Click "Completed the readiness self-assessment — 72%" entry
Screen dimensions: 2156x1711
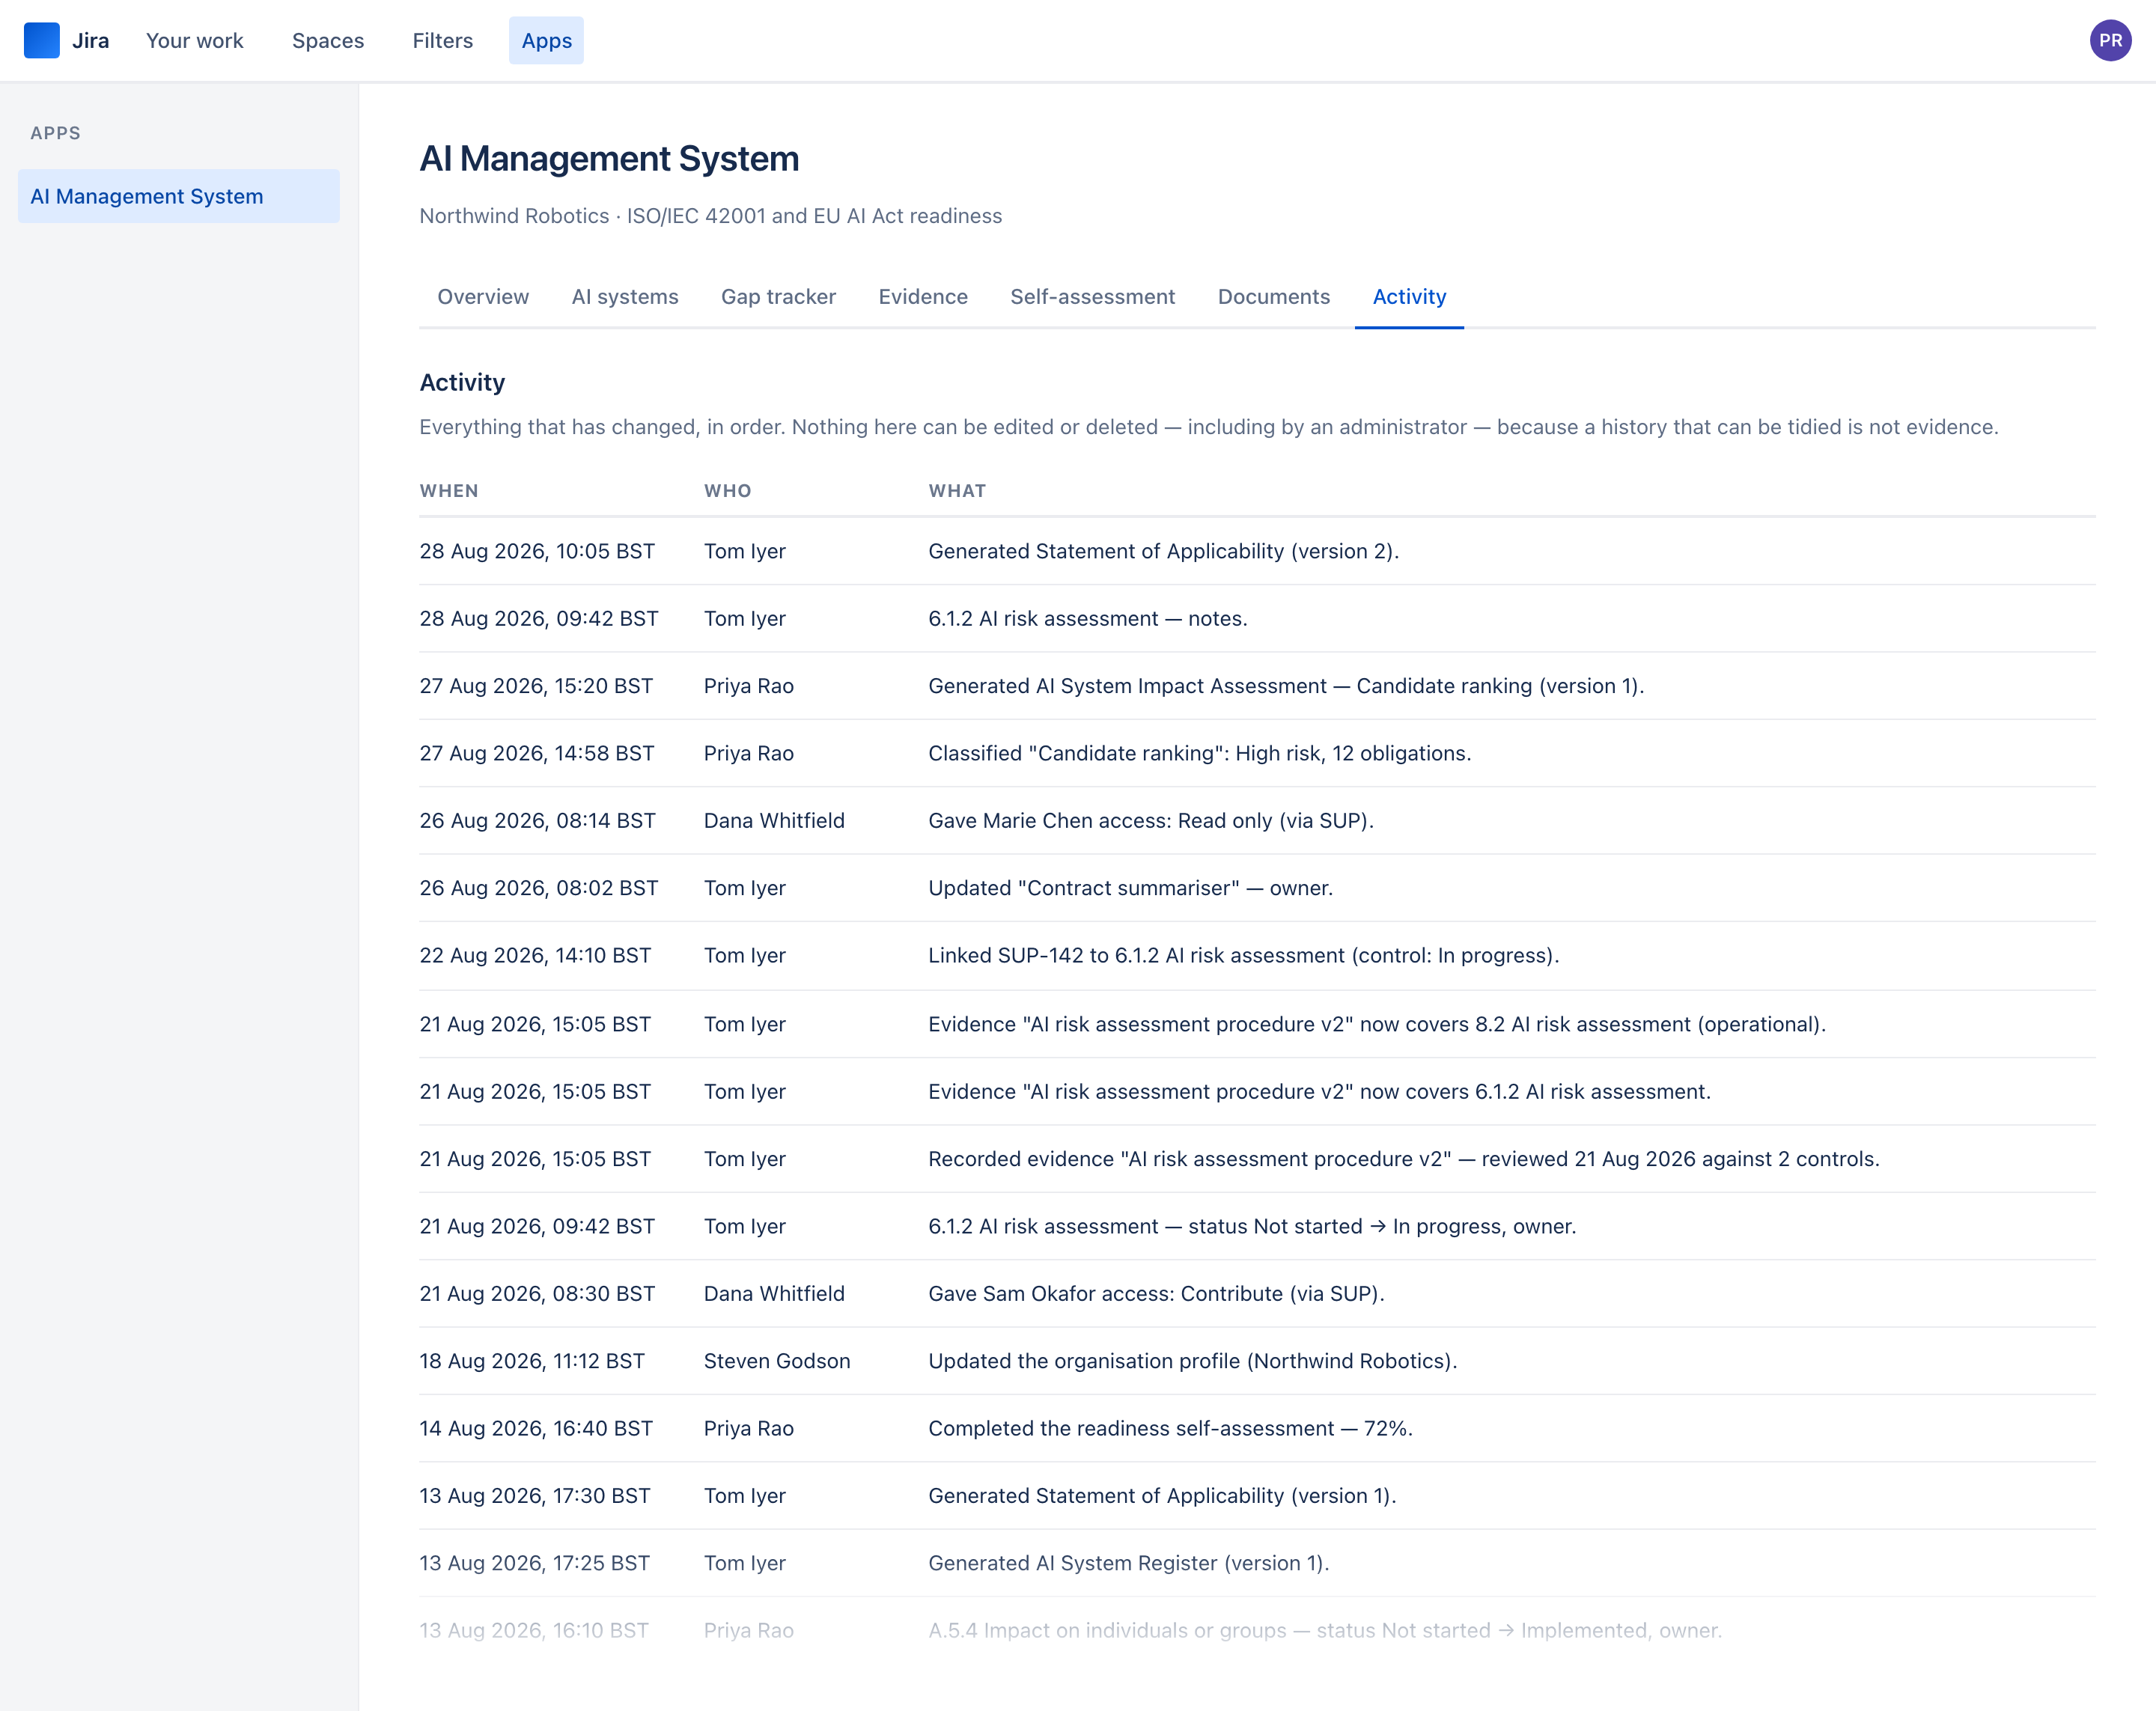tap(1171, 1429)
